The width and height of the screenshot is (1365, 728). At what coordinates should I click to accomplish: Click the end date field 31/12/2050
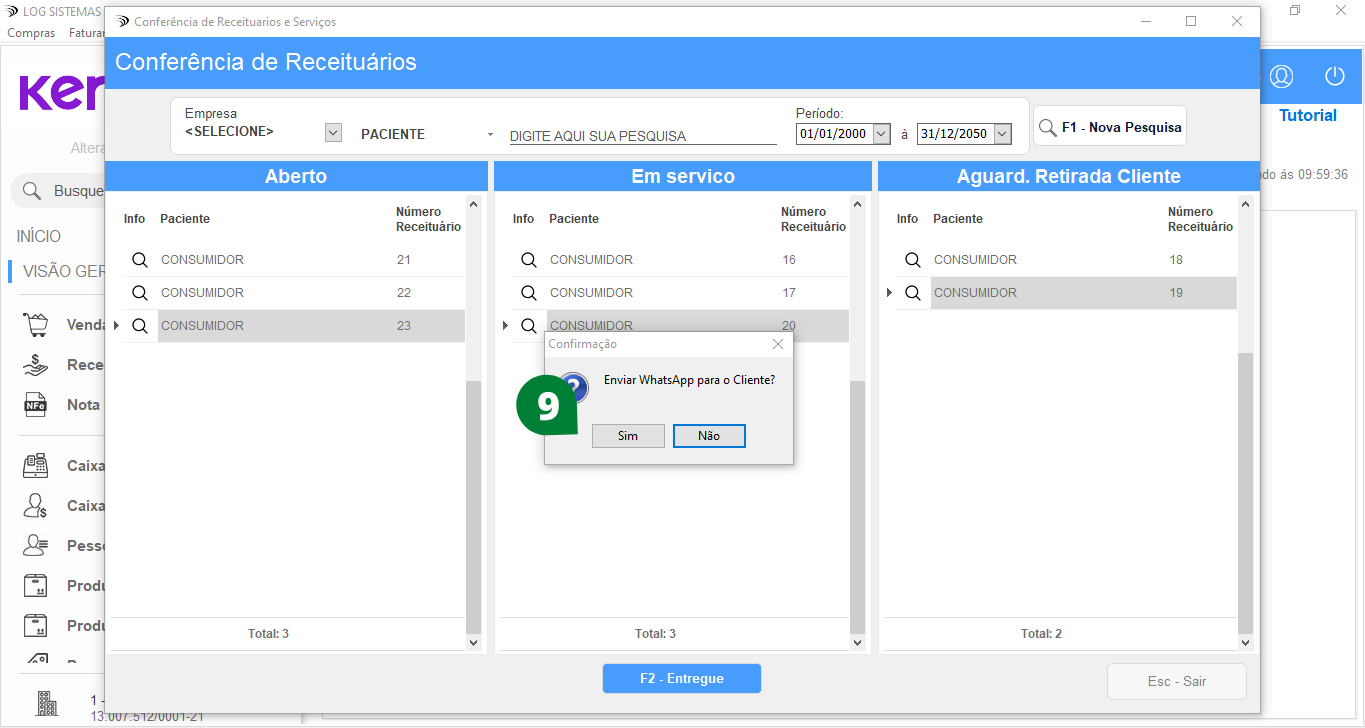955,134
